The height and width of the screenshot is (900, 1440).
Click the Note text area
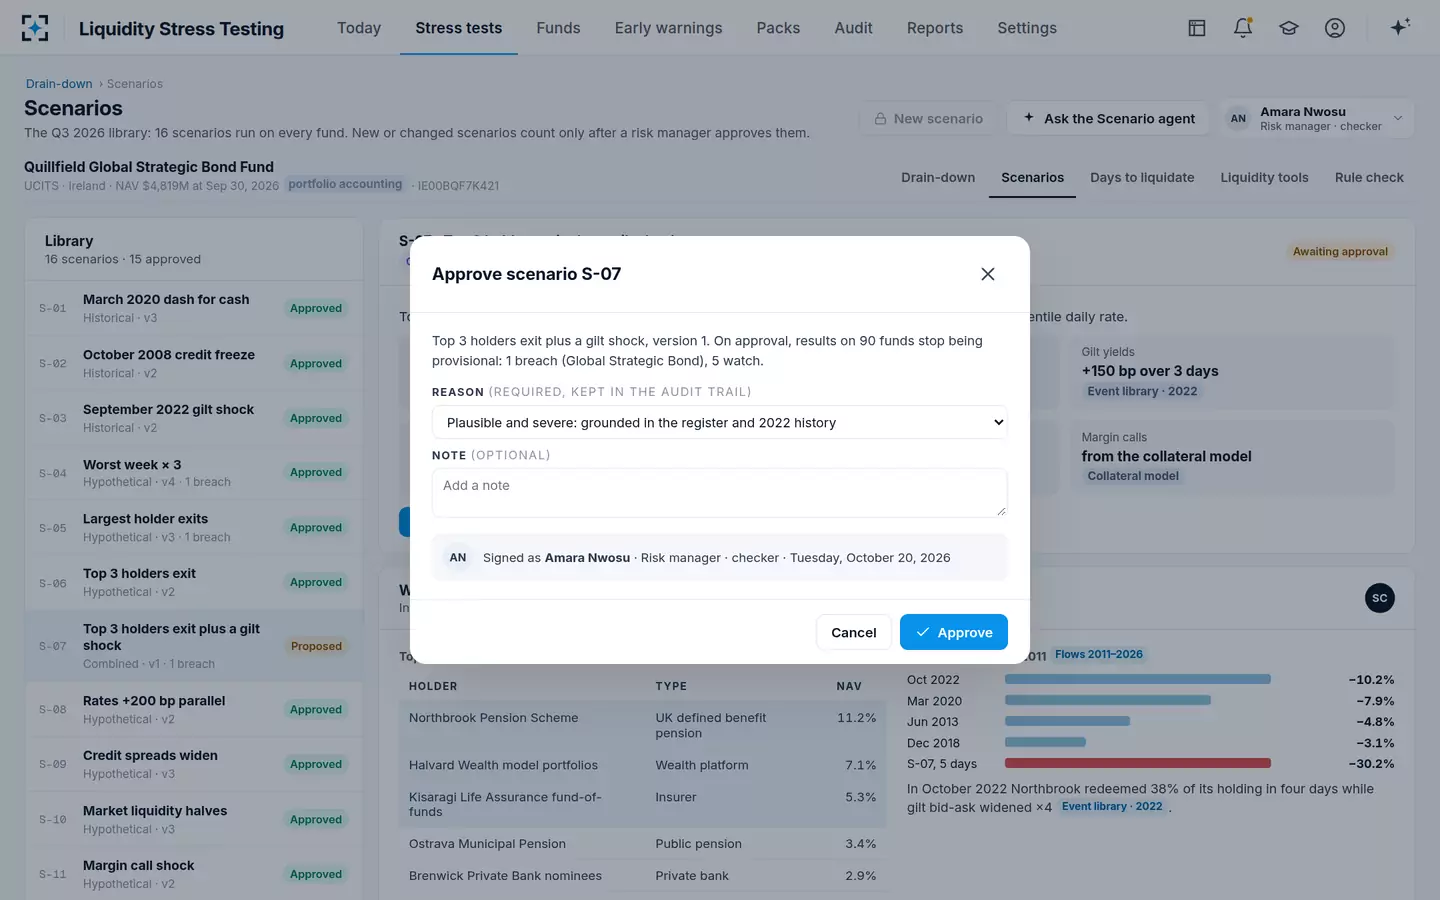[x=720, y=493]
